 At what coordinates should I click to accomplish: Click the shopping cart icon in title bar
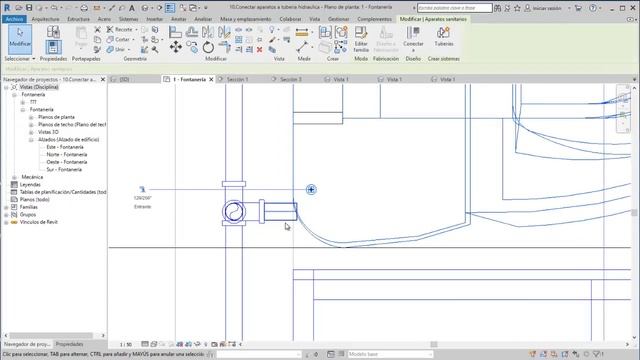(578, 8)
